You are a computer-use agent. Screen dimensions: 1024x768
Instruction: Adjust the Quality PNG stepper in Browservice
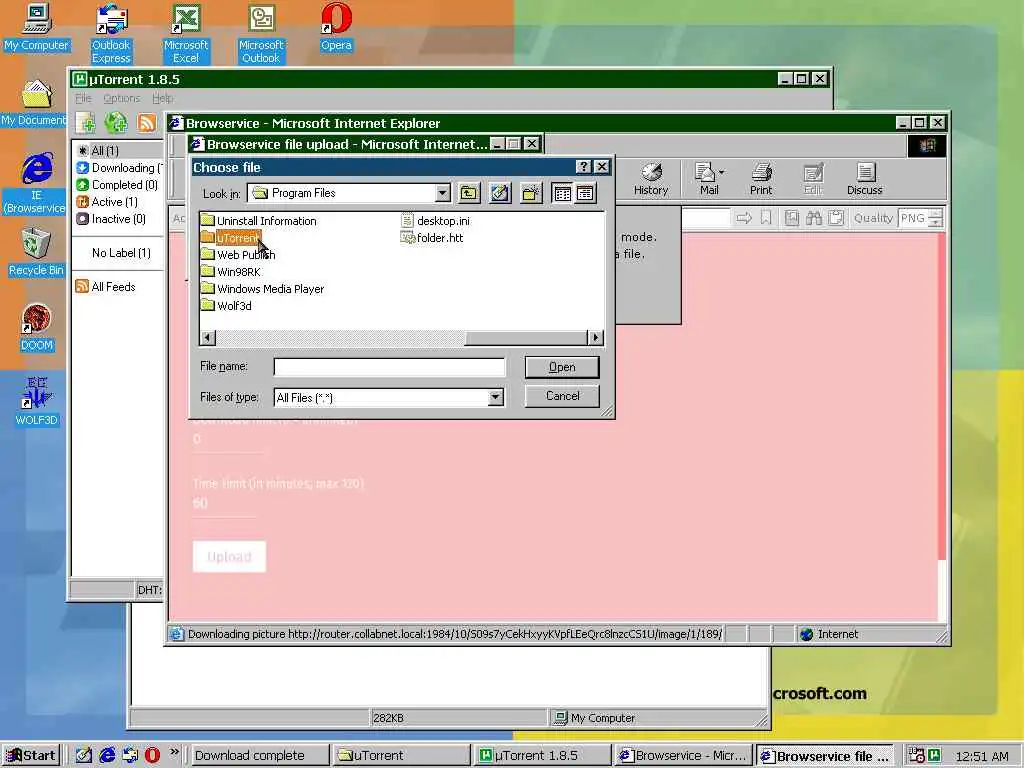[x=936, y=218]
